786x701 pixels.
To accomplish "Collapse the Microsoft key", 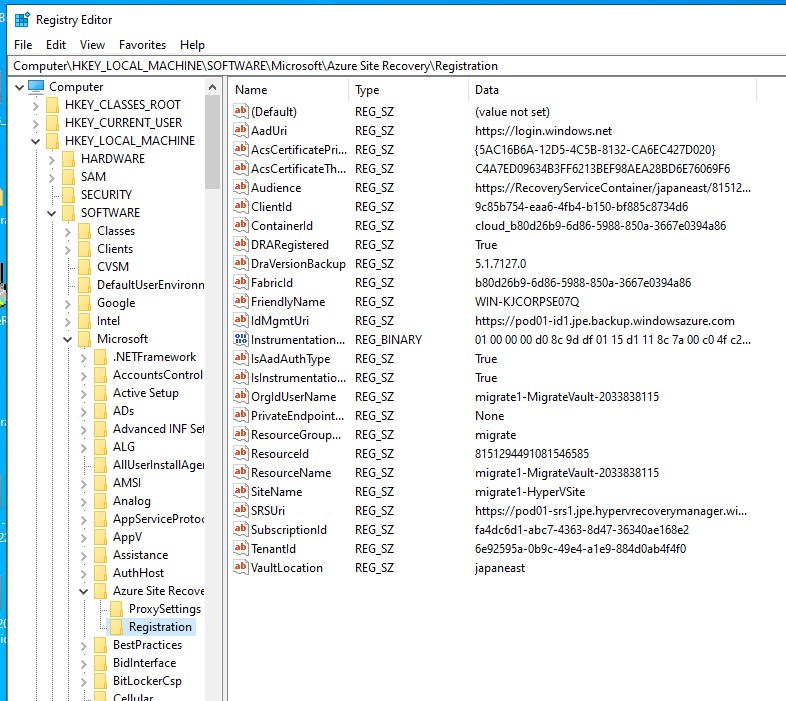I will pyautogui.click(x=68, y=339).
